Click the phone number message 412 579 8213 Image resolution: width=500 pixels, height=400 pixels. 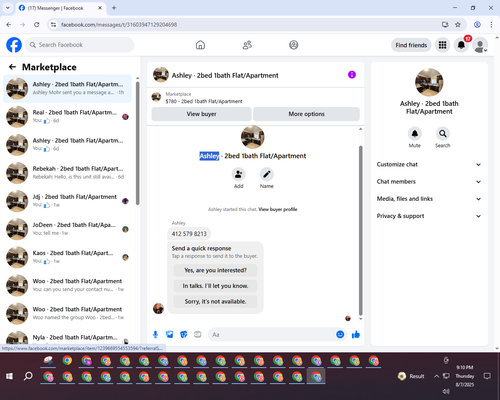189,234
